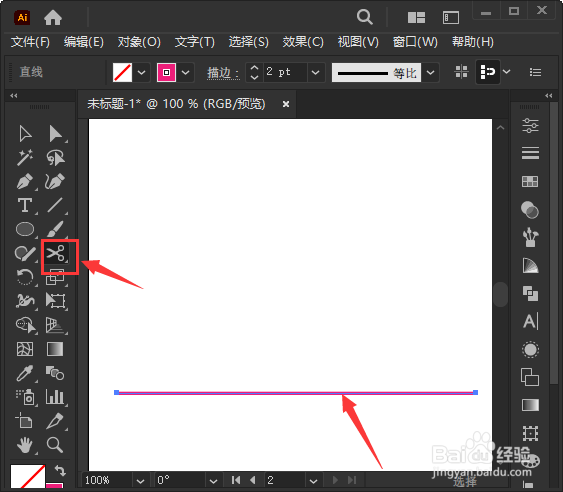Open the 对象(O) menu
The height and width of the screenshot is (492, 563).
139,42
